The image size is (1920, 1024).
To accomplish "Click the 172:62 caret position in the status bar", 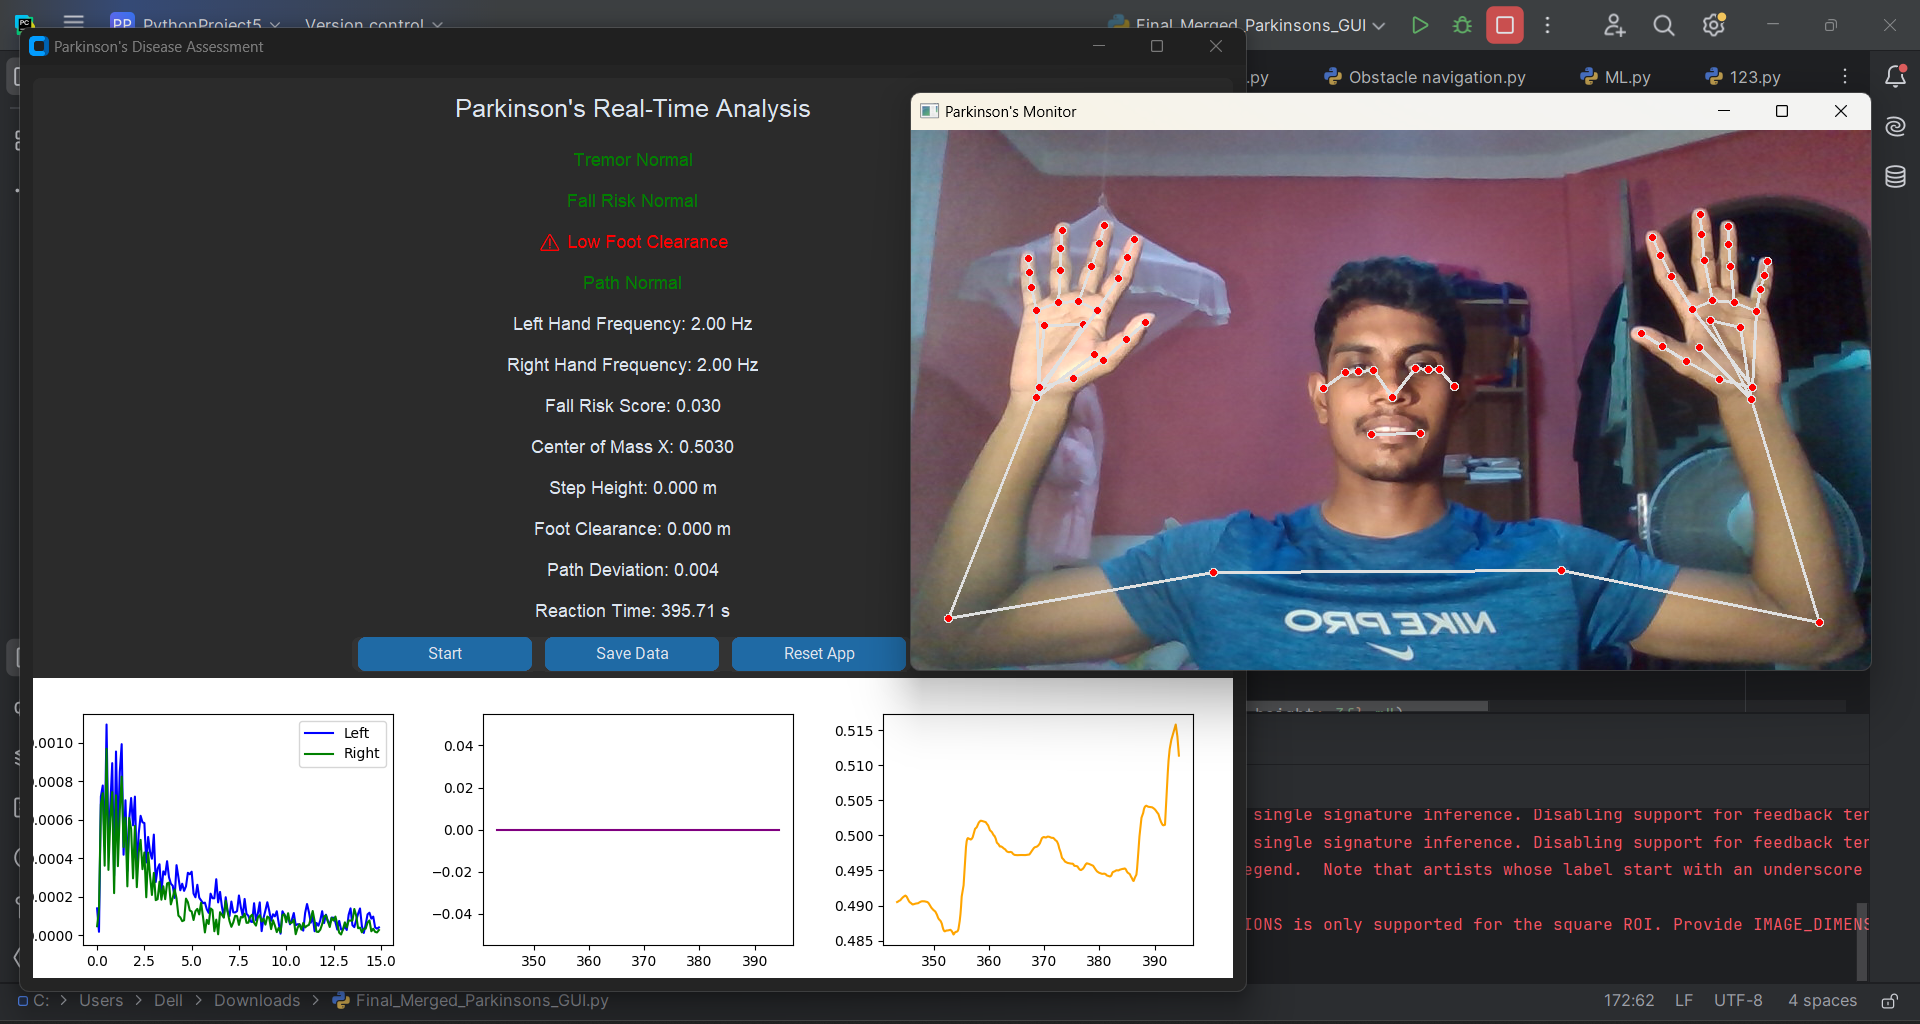I will [1629, 1000].
